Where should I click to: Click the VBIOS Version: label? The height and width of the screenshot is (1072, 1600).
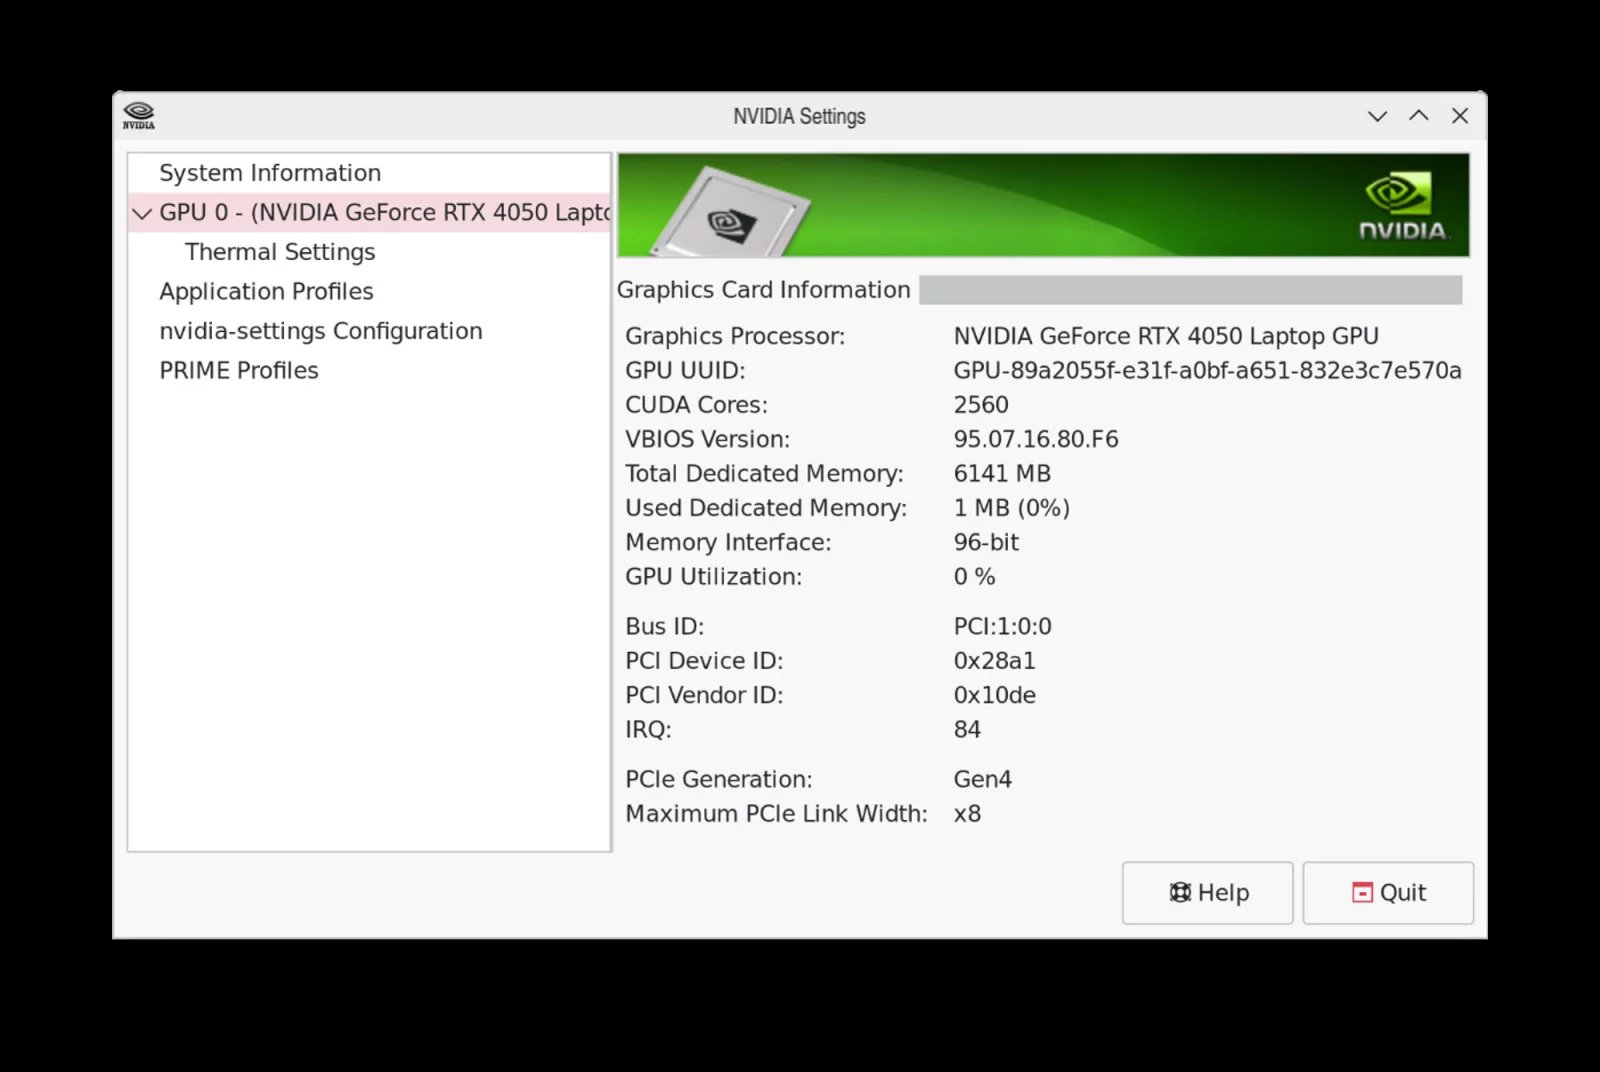click(707, 439)
